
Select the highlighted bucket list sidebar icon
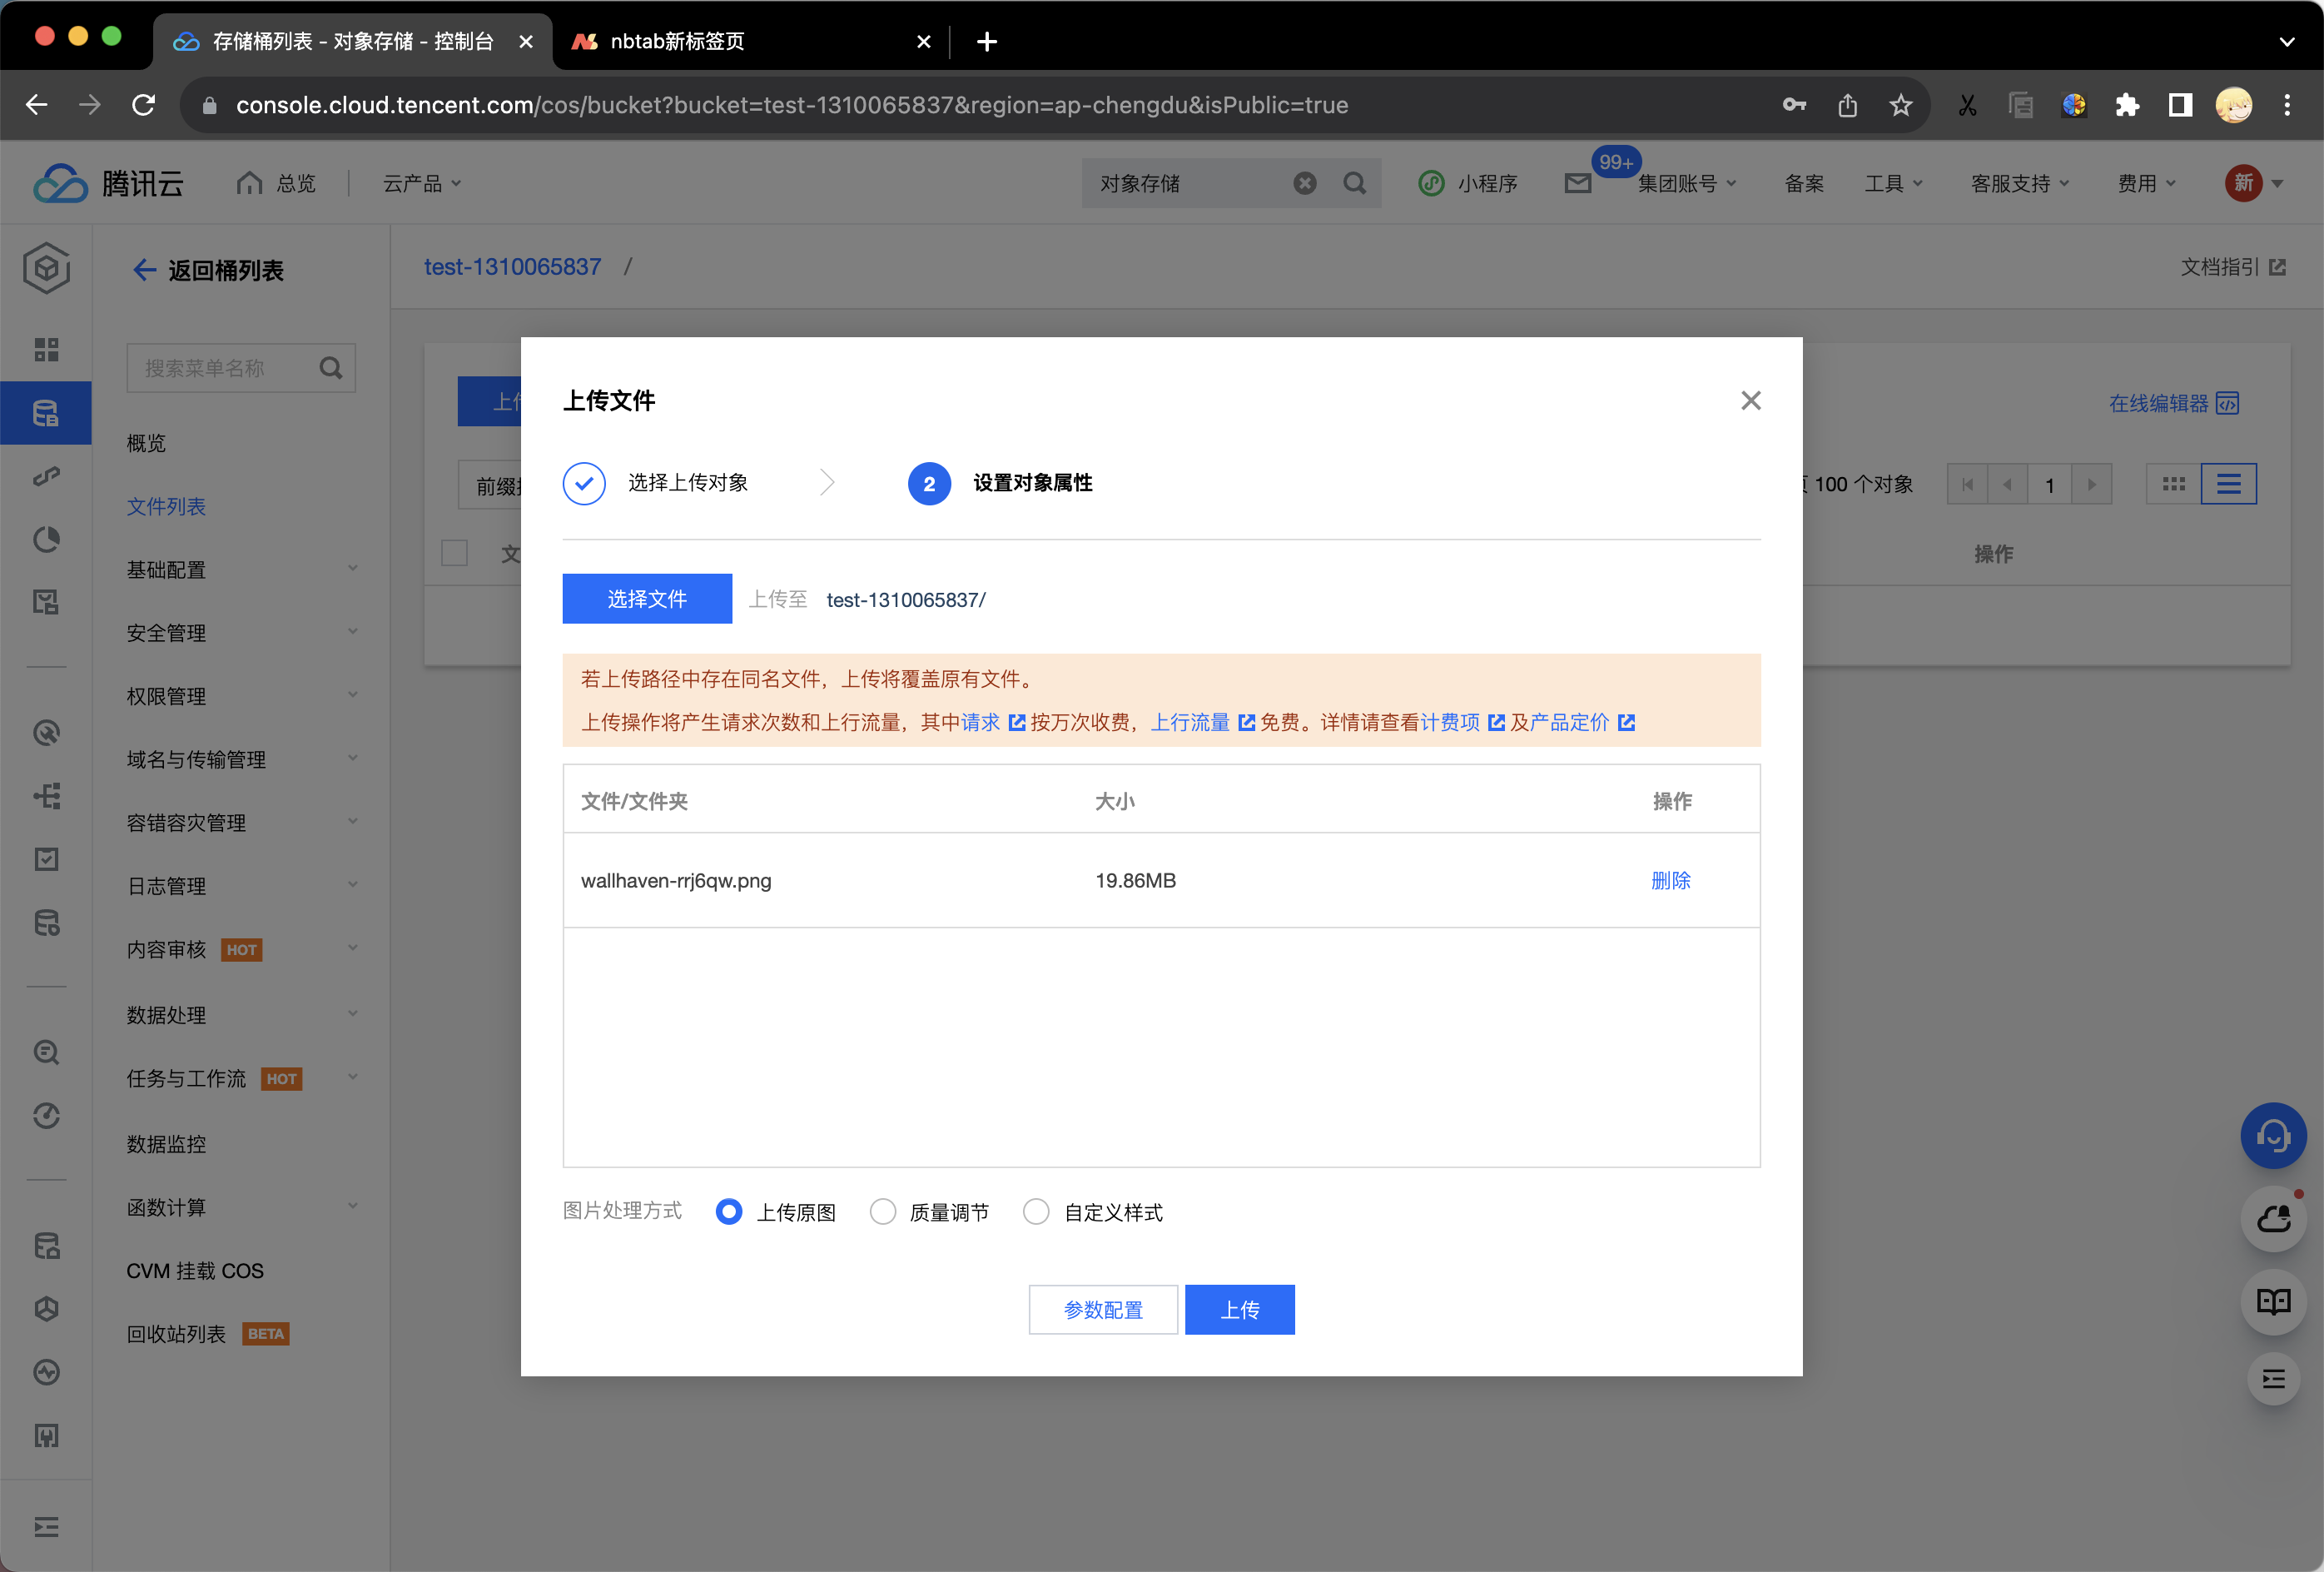[46, 413]
